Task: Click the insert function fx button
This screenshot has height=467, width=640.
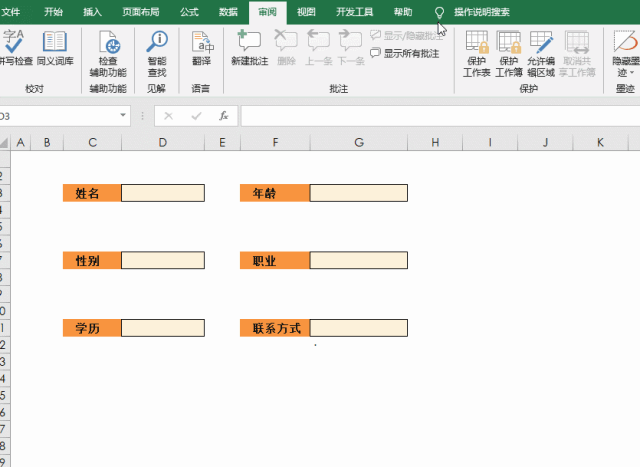Action: pos(224,116)
